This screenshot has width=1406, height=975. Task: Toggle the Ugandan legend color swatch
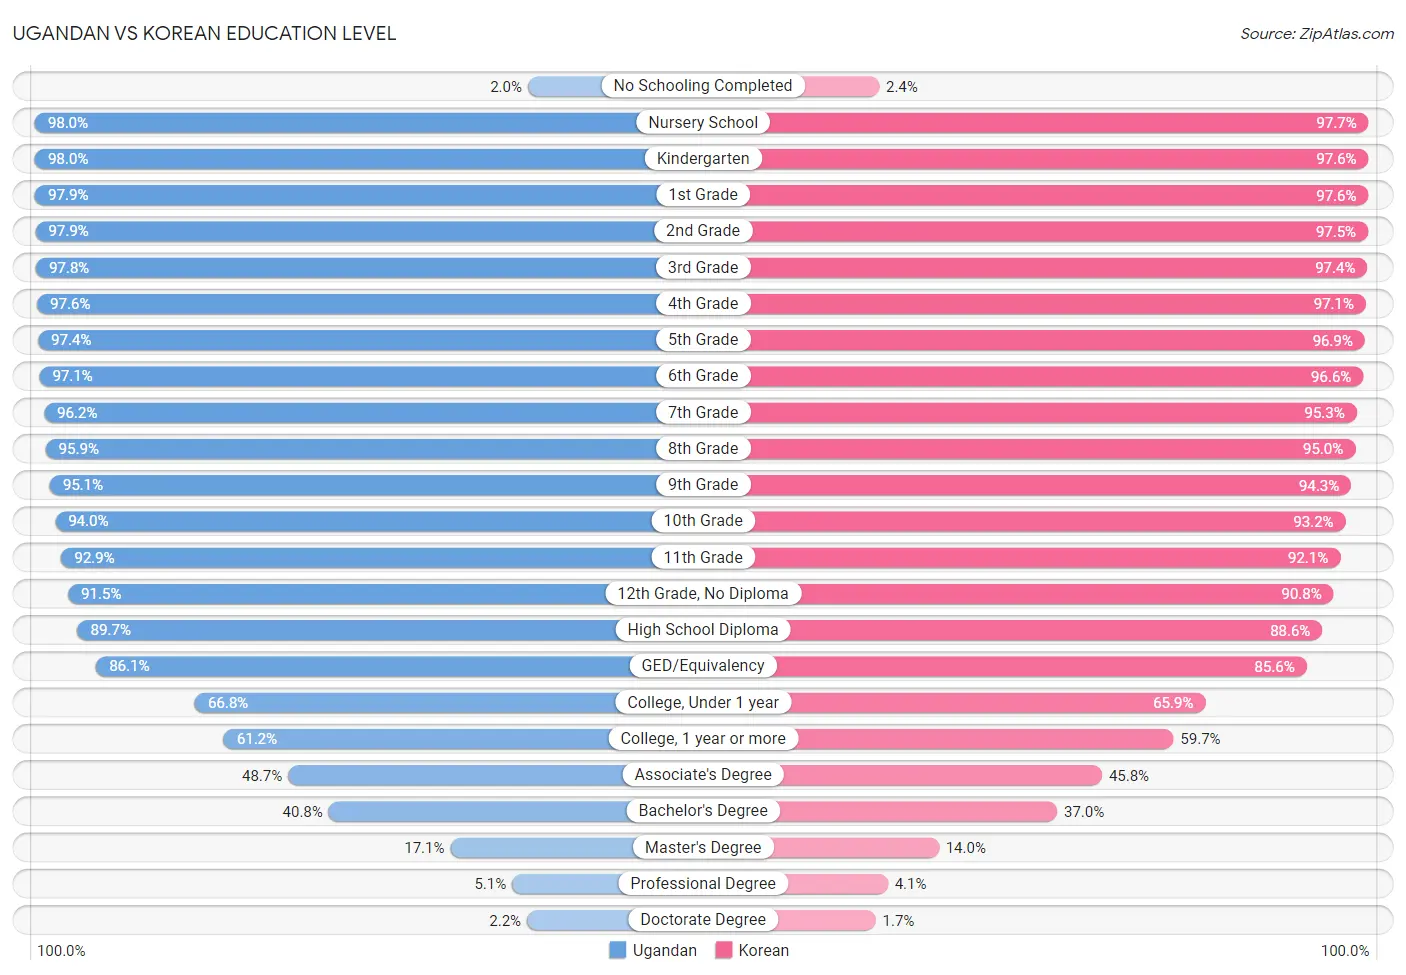(617, 950)
